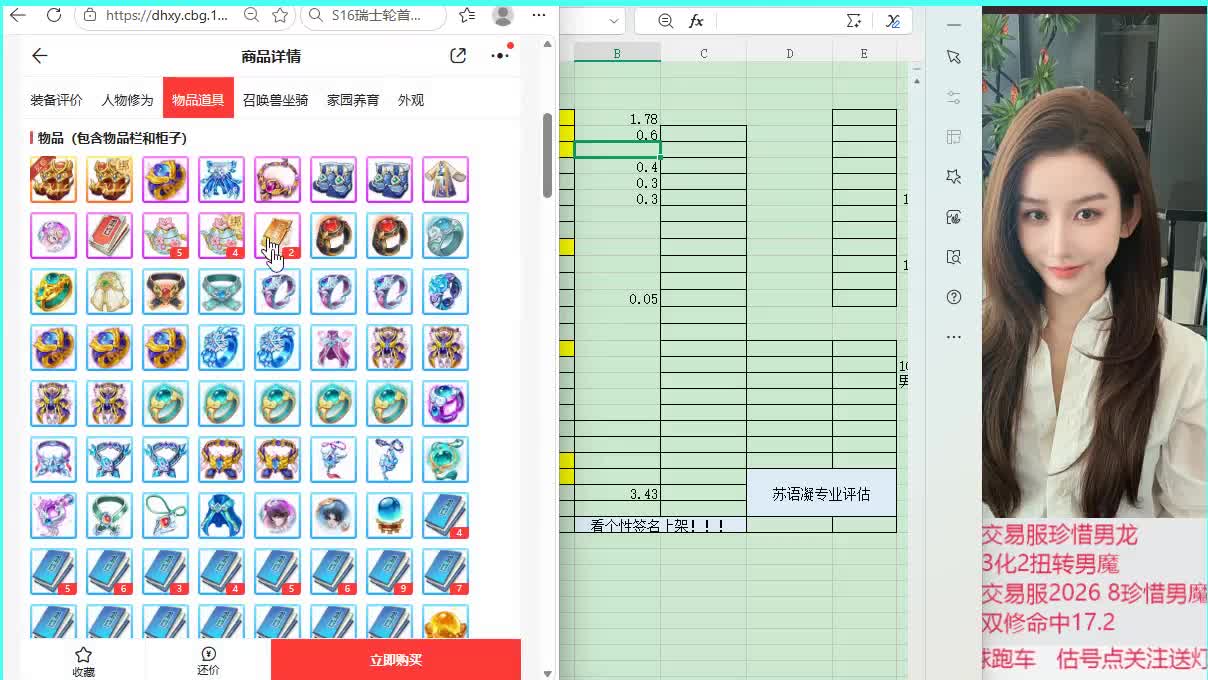Click the spreadsheet formula bar input
The height and width of the screenshot is (680, 1208).
pos(775,21)
